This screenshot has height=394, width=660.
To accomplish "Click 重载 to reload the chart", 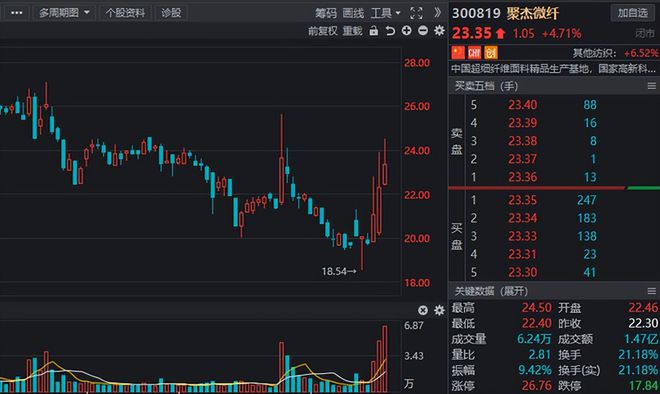I will pyautogui.click(x=352, y=31).
